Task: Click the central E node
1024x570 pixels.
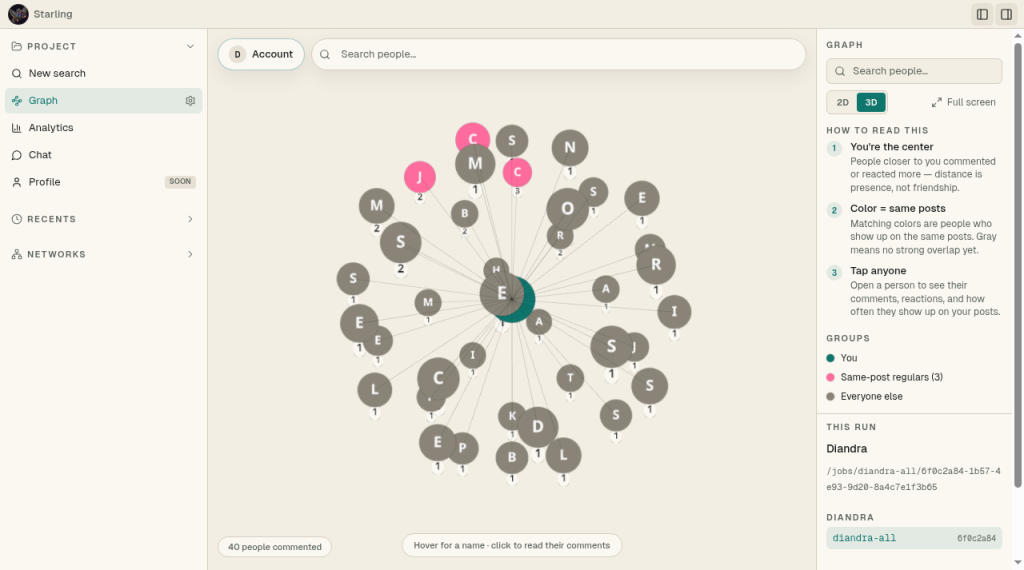Action: pos(501,293)
